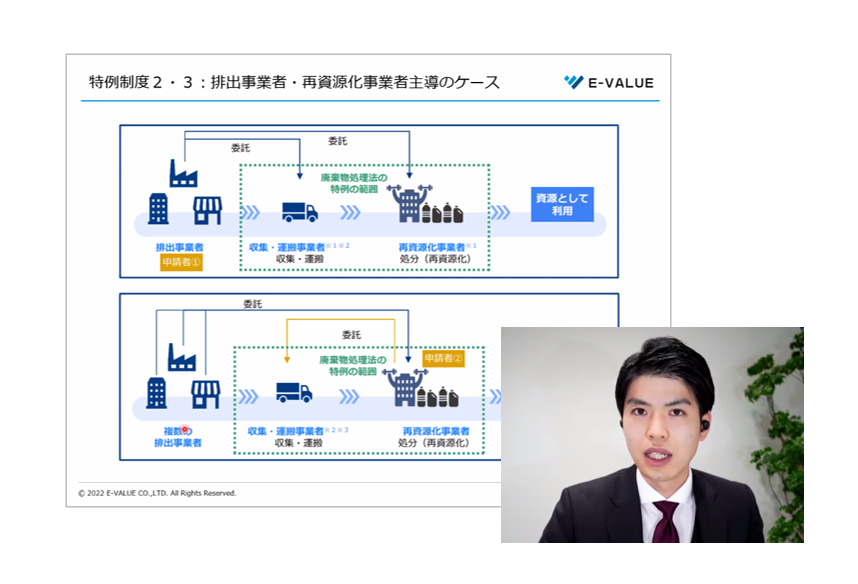This screenshot has width=858, height=584.
Task: Click the © 2022 E-VALUE copyright footer
Action: (157, 493)
